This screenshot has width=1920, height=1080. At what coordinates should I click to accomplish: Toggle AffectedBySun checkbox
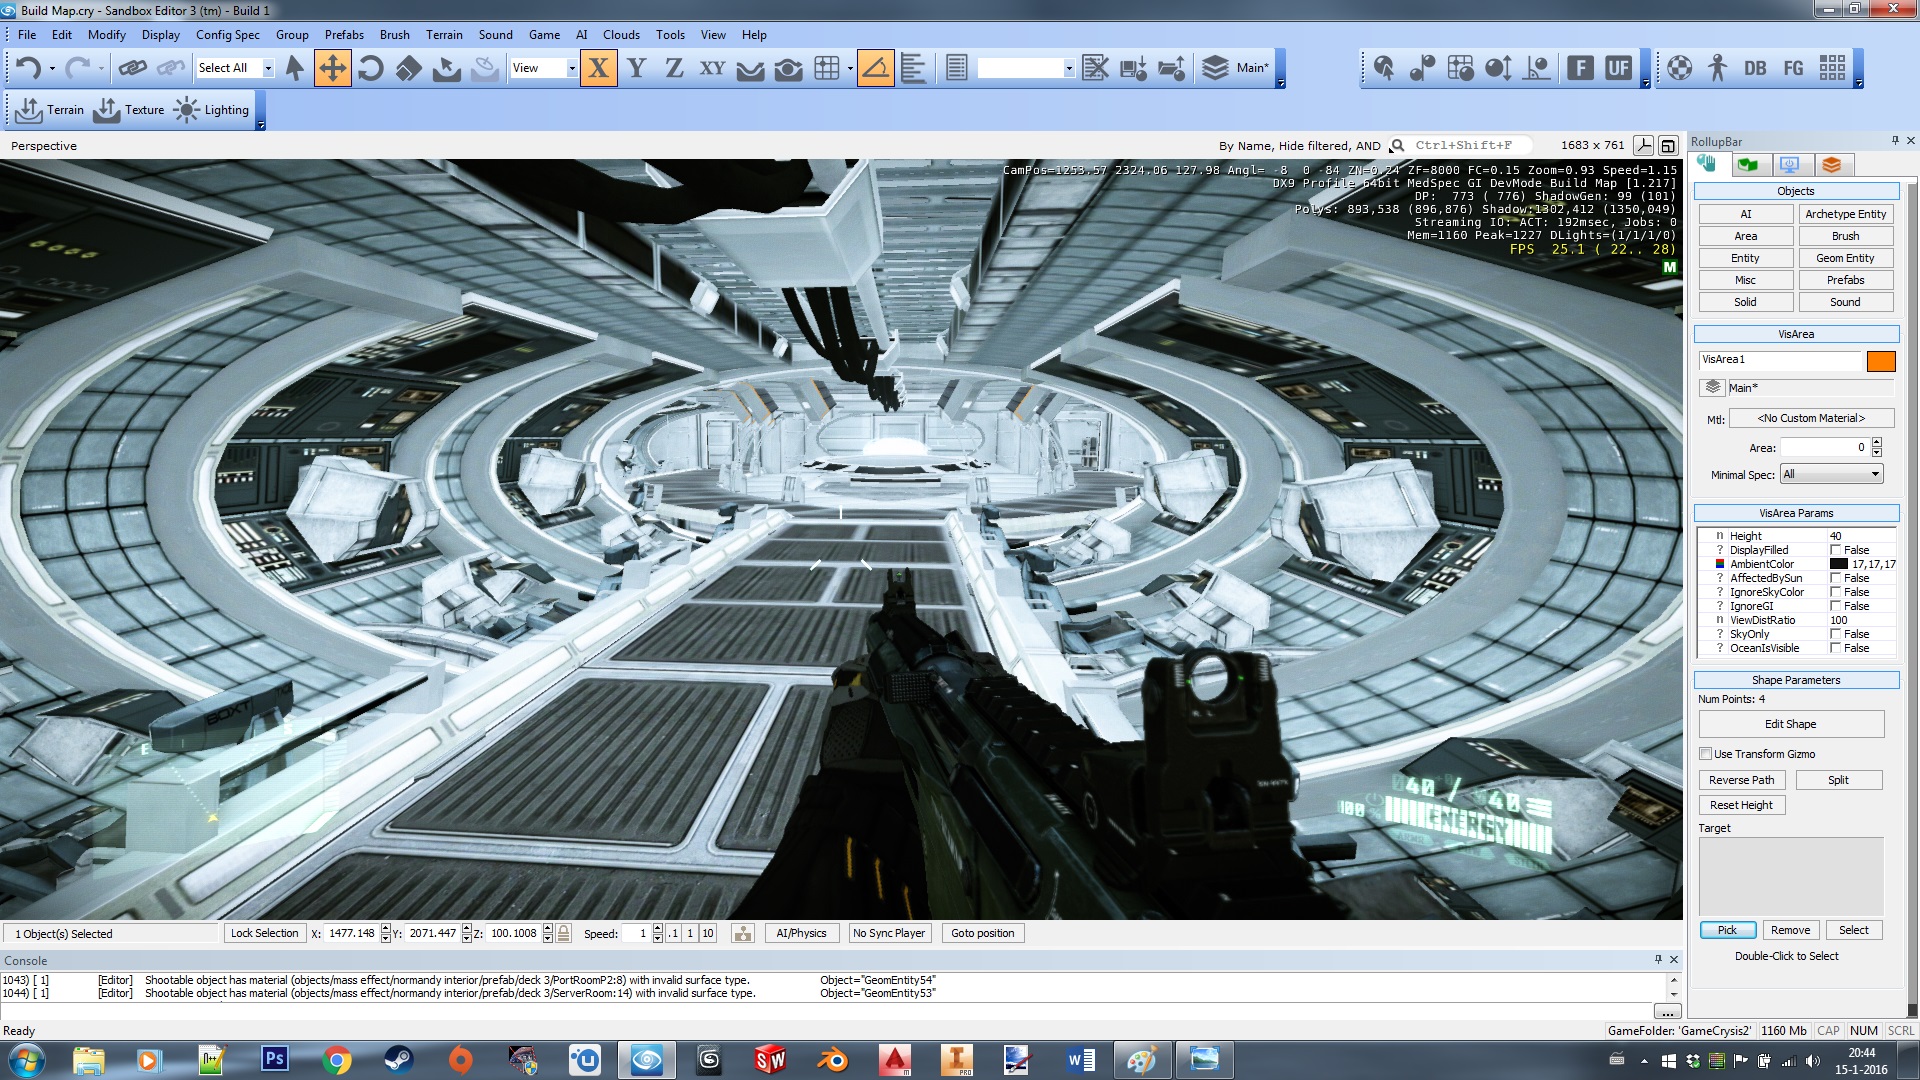pyautogui.click(x=1836, y=578)
